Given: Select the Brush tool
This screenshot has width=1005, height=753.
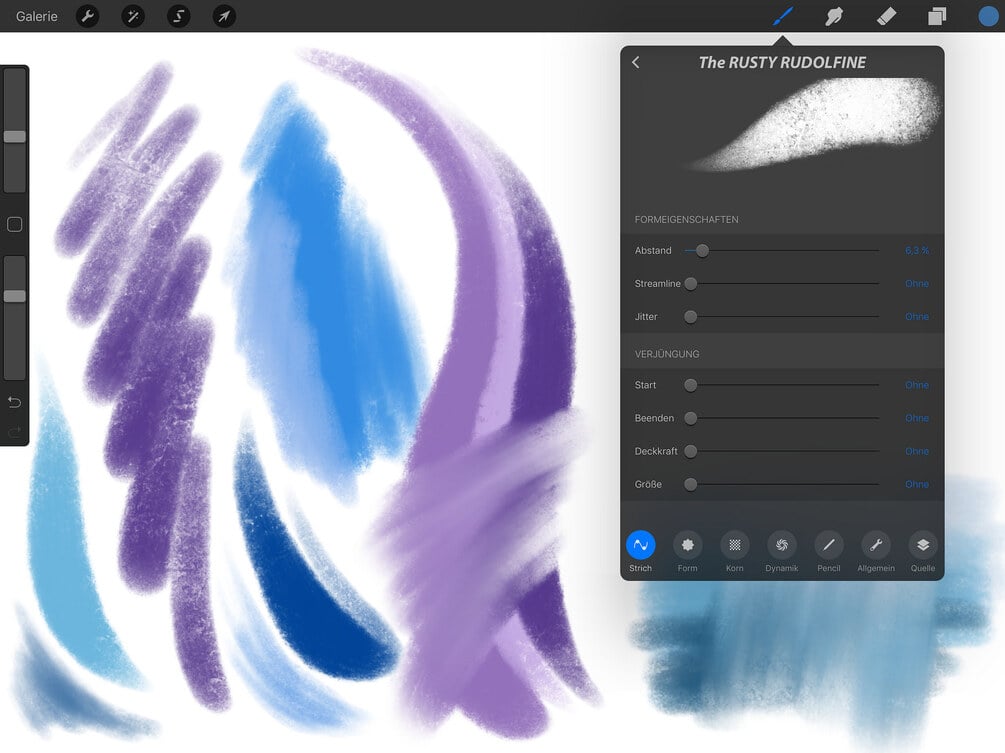Looking at the screenshot, I should click(x=783, y=16).
